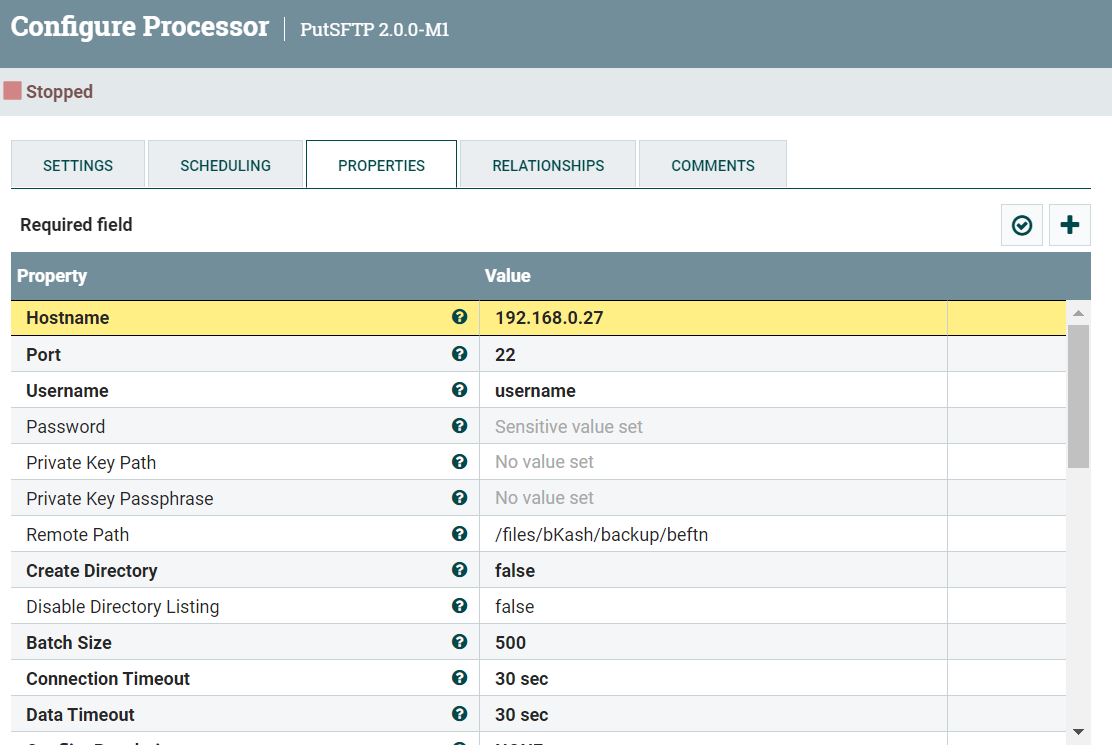Image resolution: width=1112 pixels, height=753 pixels.
Task: Select the Hostname property row
Action: 200,317
